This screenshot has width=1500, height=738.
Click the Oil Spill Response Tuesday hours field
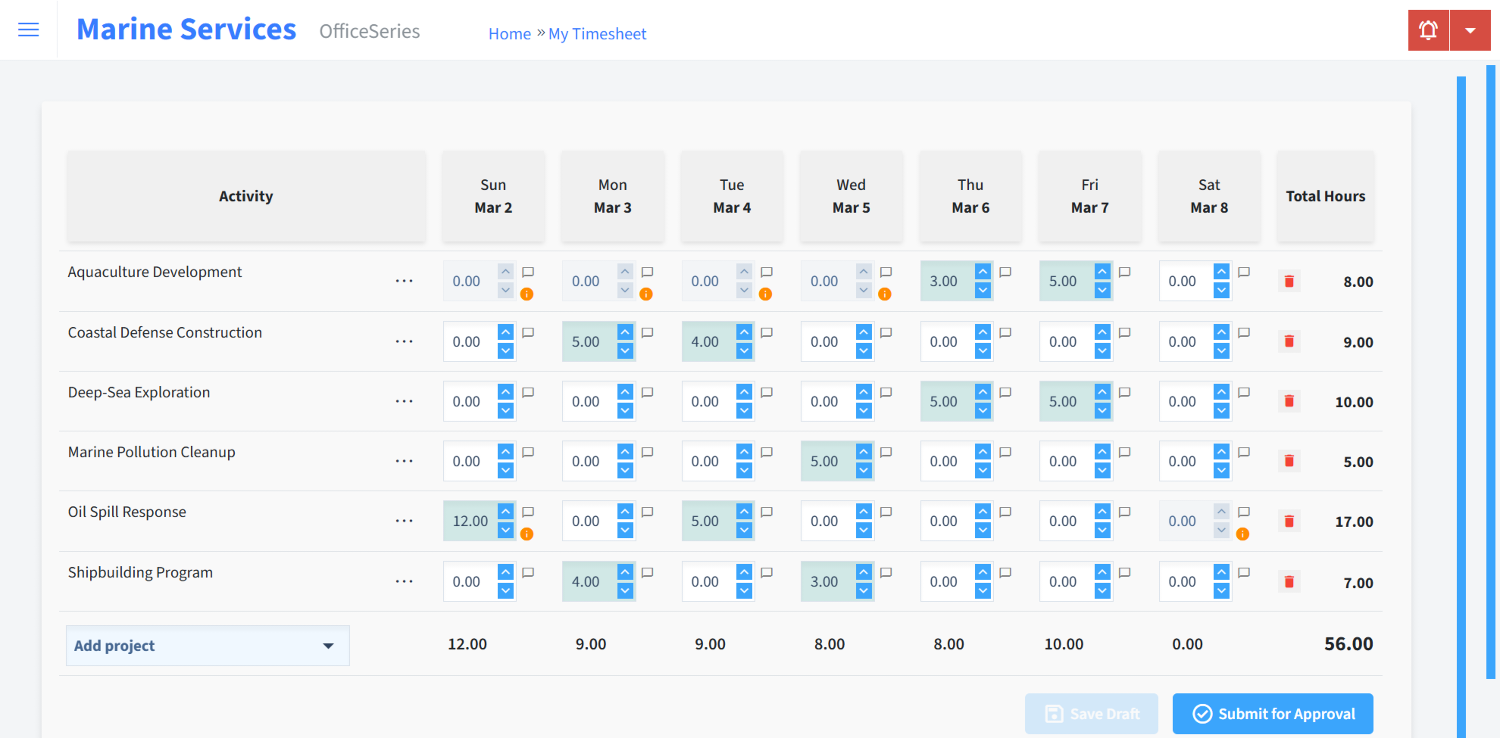[x=706, y=521]
